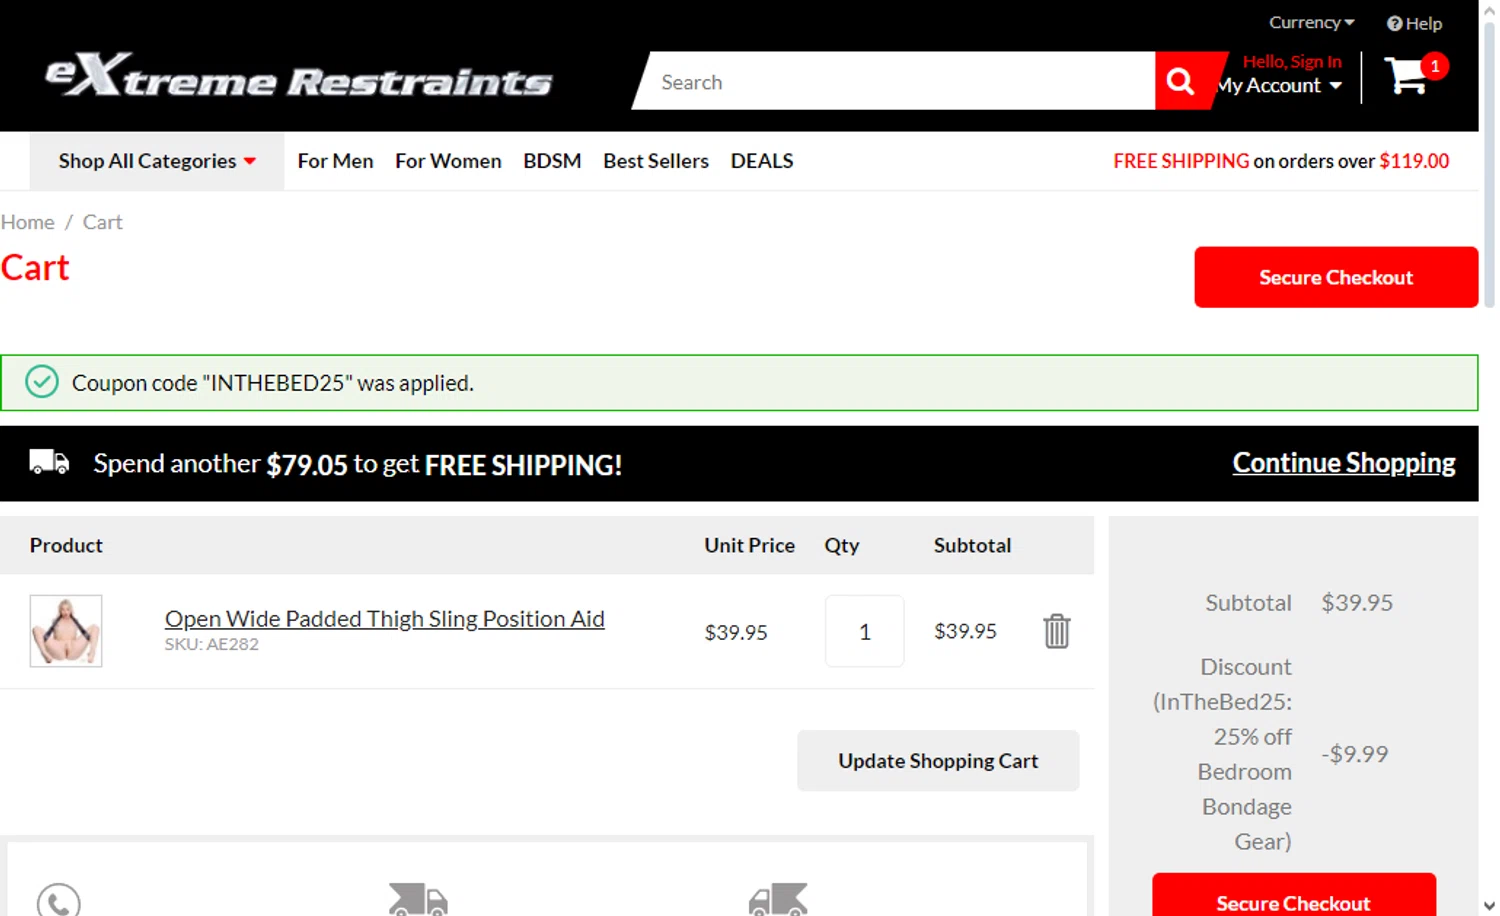Viewport: 1500px width, 916px height.
Task: Open the For Women menu
Action: [x=448, y=161]
